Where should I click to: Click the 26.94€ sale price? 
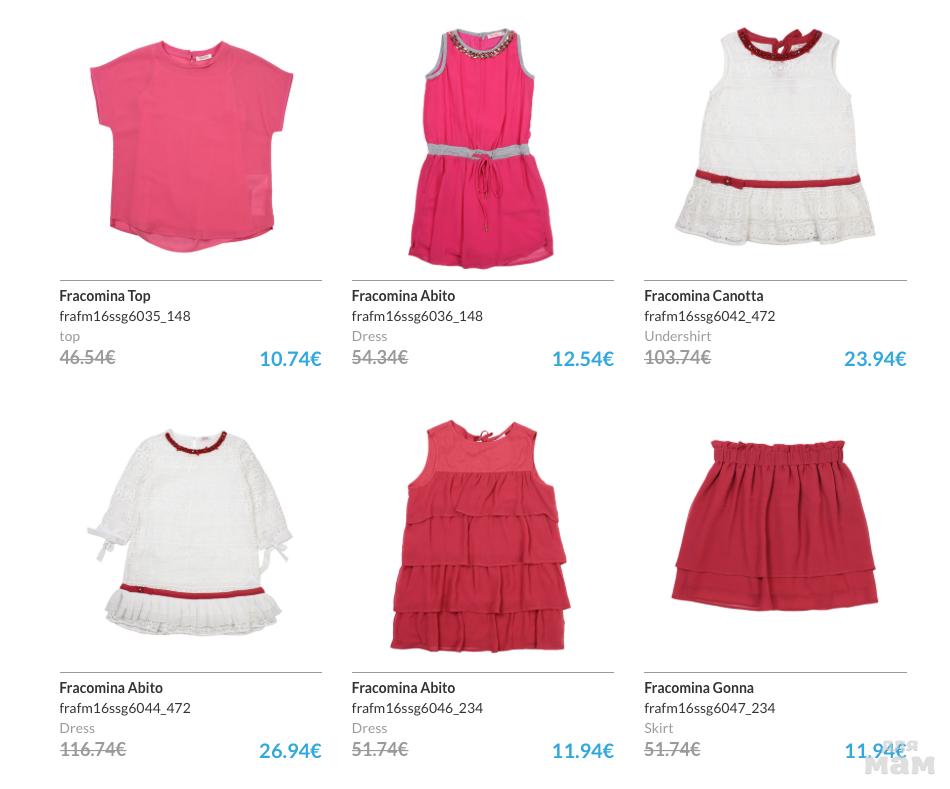tap(290, 751)
